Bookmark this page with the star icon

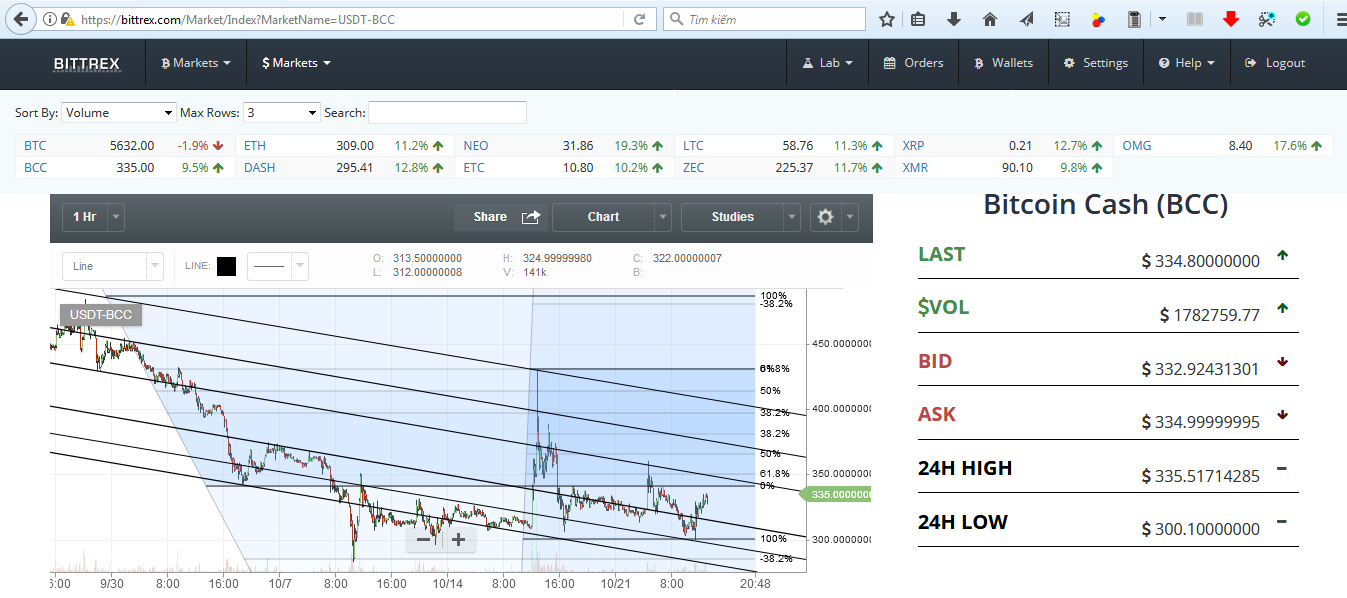click(x=886, y=19)
